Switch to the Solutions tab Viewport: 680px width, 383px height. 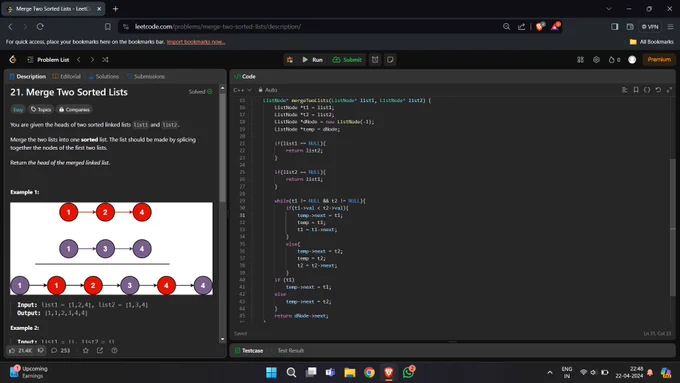(x=103, y=76)
